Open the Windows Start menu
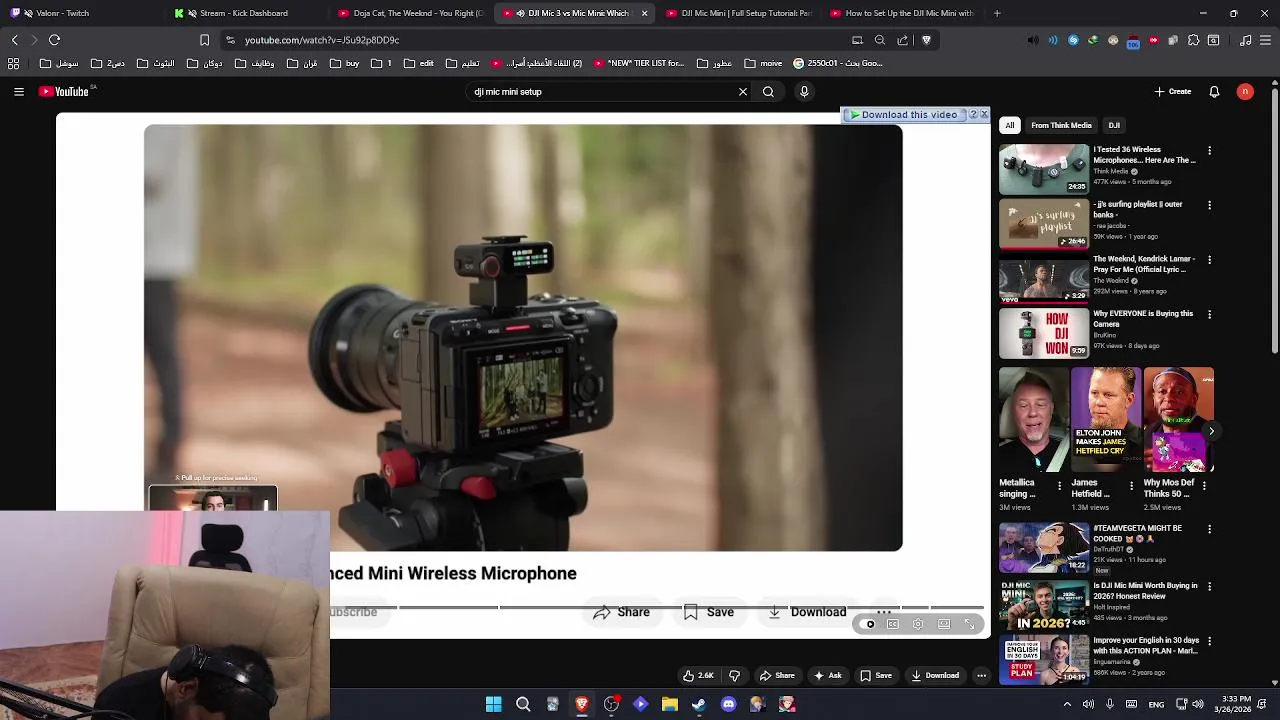 click(x=493, y=704)
